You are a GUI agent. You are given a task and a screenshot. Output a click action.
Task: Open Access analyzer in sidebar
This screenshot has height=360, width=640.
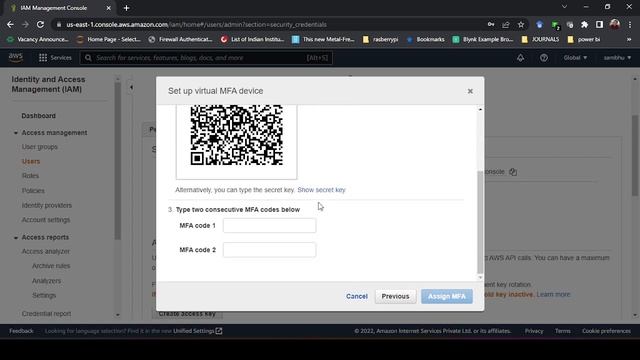click(46, 251)
